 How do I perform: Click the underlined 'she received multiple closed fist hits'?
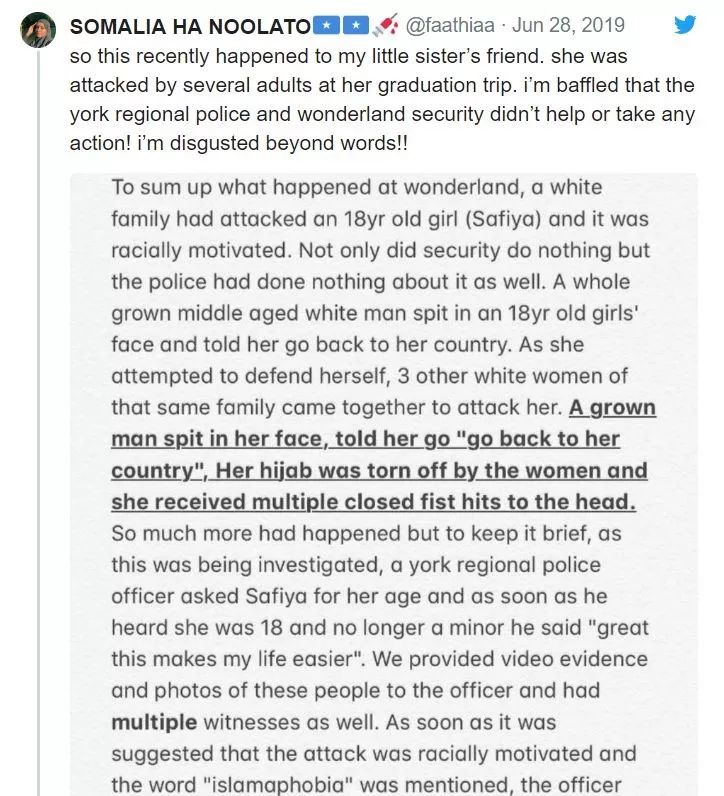(x=373, y=502)
